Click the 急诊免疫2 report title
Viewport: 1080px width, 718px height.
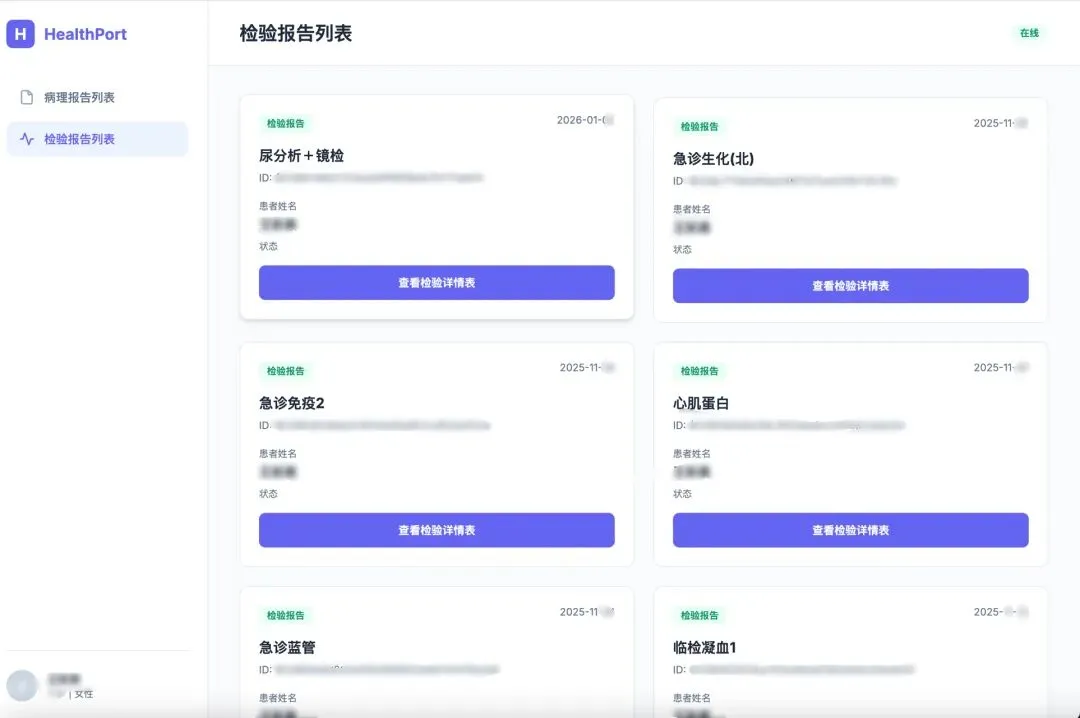point(291,403)
